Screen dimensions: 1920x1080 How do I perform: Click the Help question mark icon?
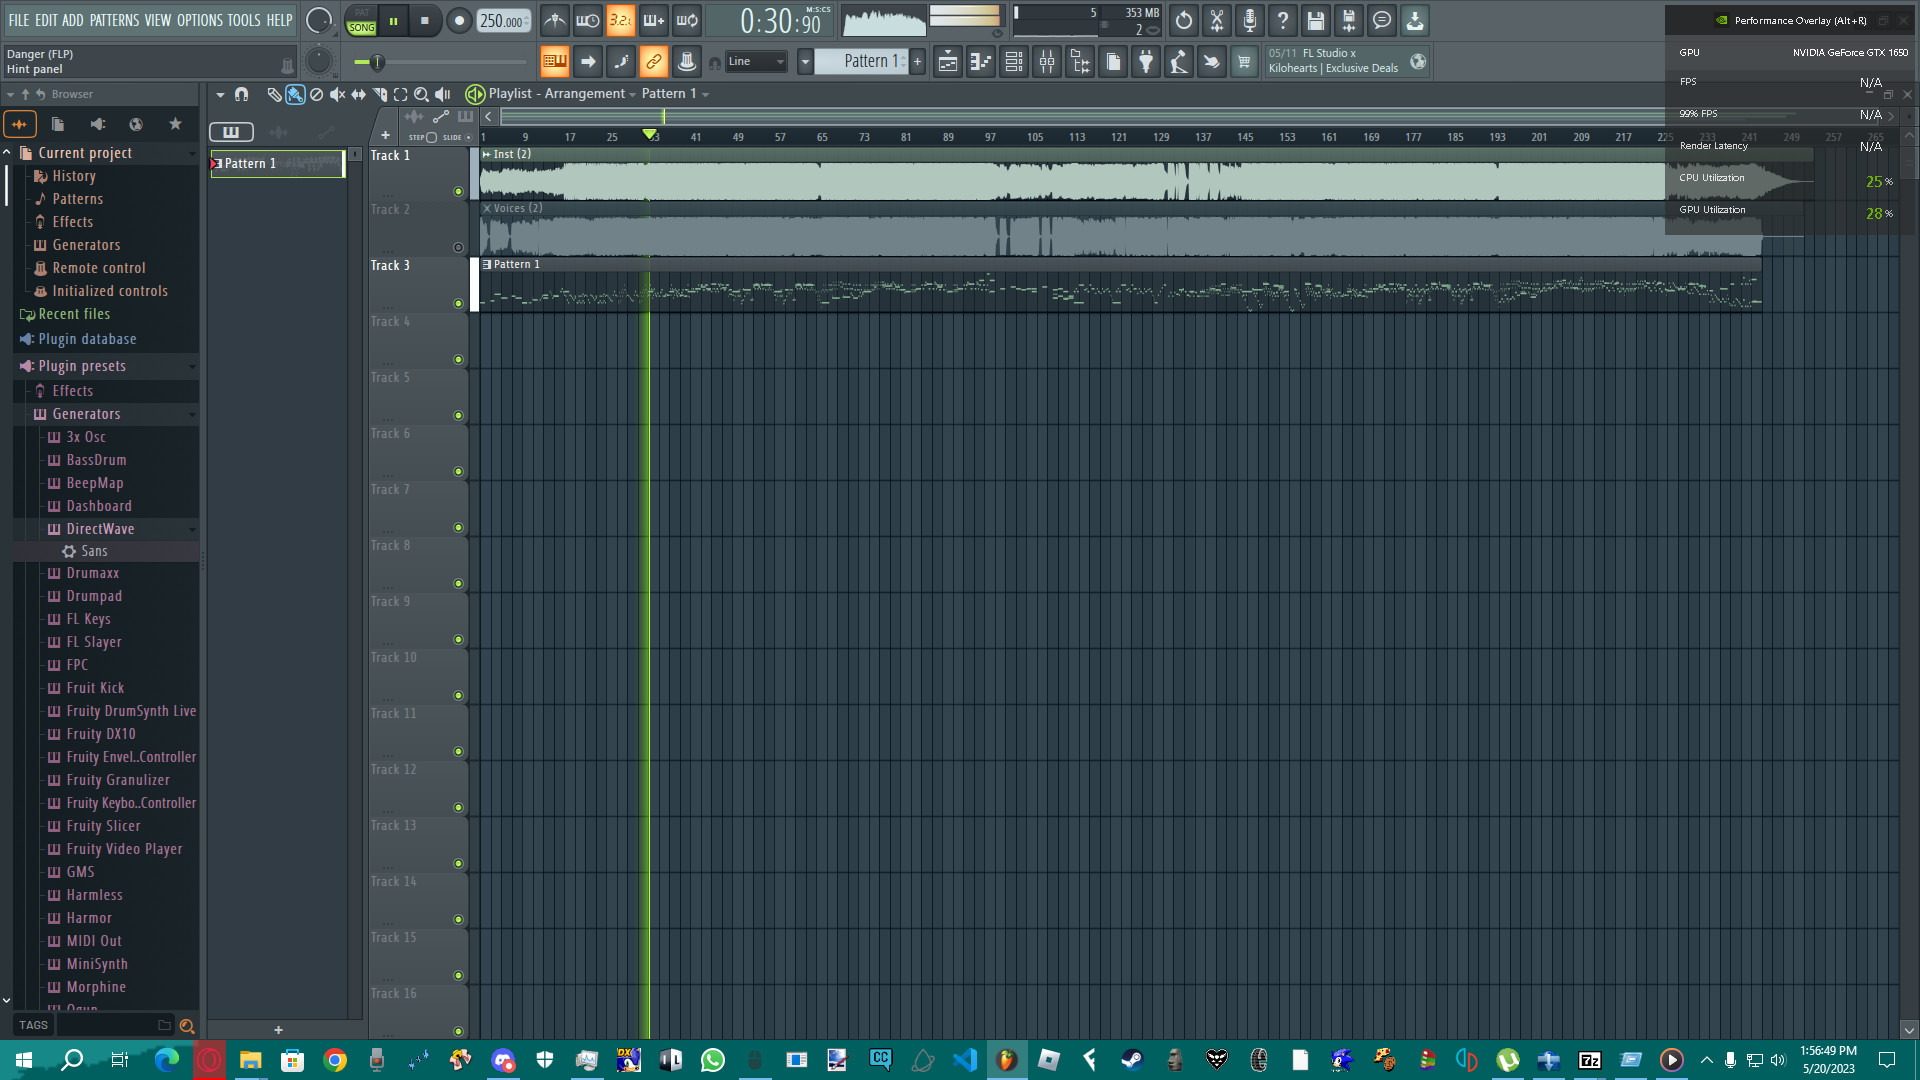[1283, 20]
